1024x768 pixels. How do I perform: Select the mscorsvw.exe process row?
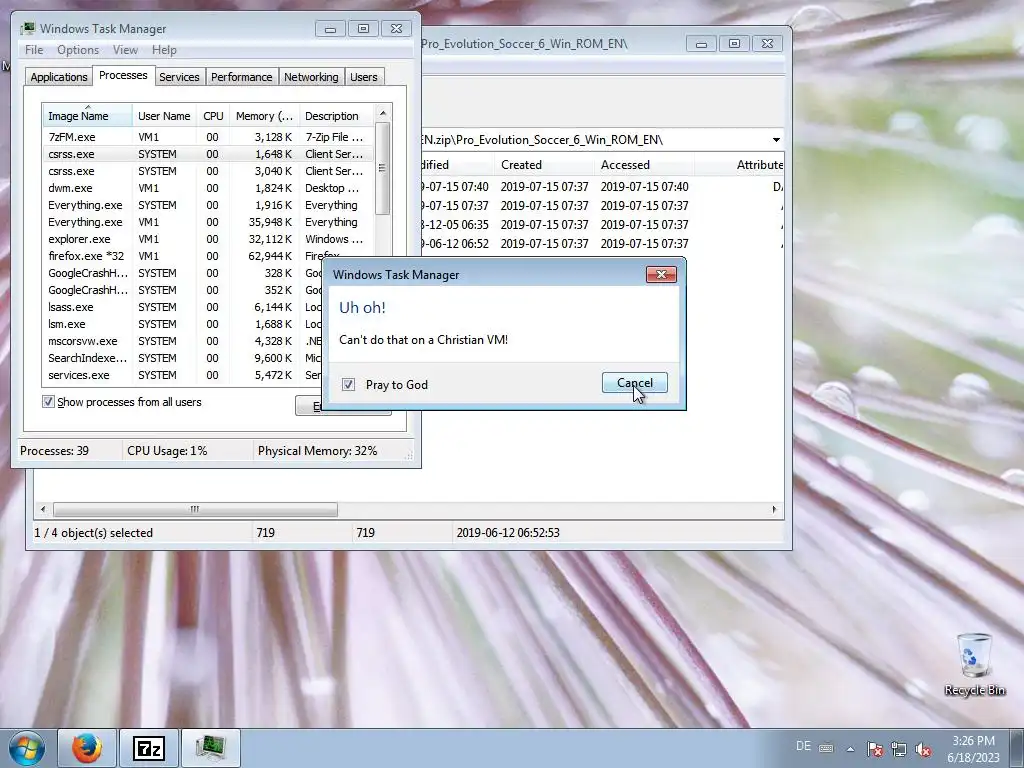coord(183,341)
